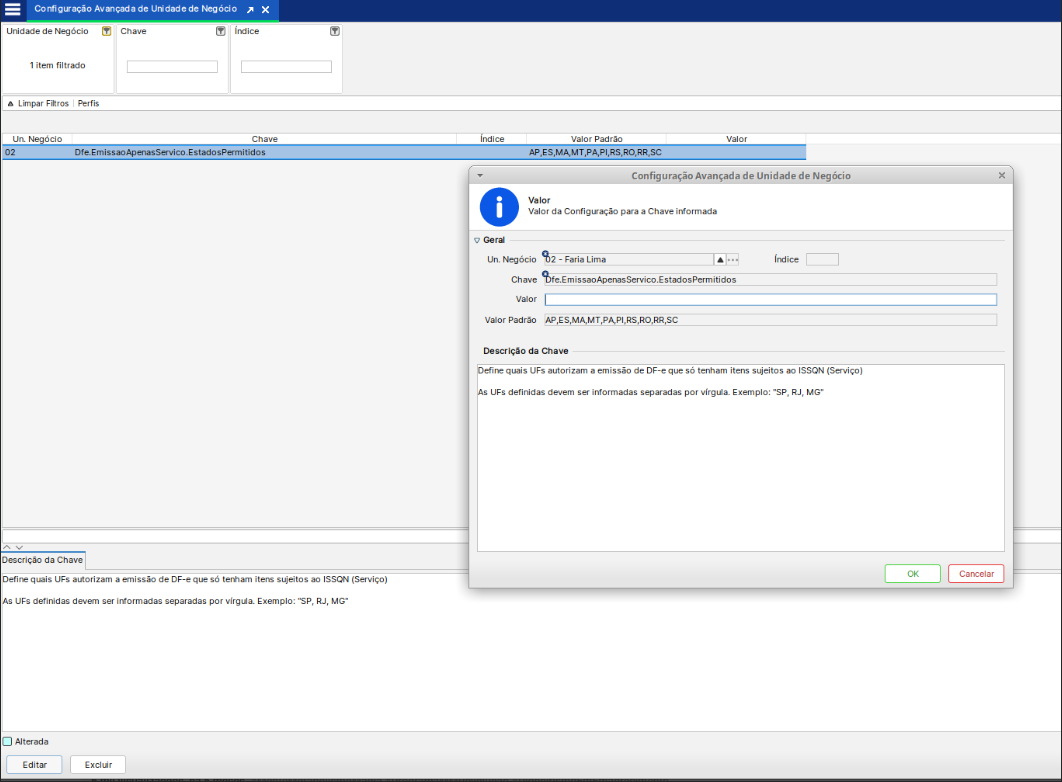
Task: Collapse filters panel via Limpar Filtros arrow
Action: 9,104
